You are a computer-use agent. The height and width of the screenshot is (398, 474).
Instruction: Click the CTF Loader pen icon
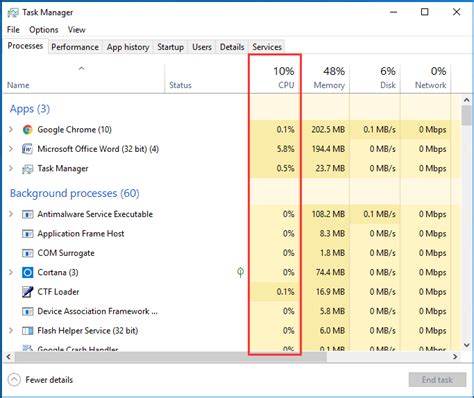(x=27, y=292)
